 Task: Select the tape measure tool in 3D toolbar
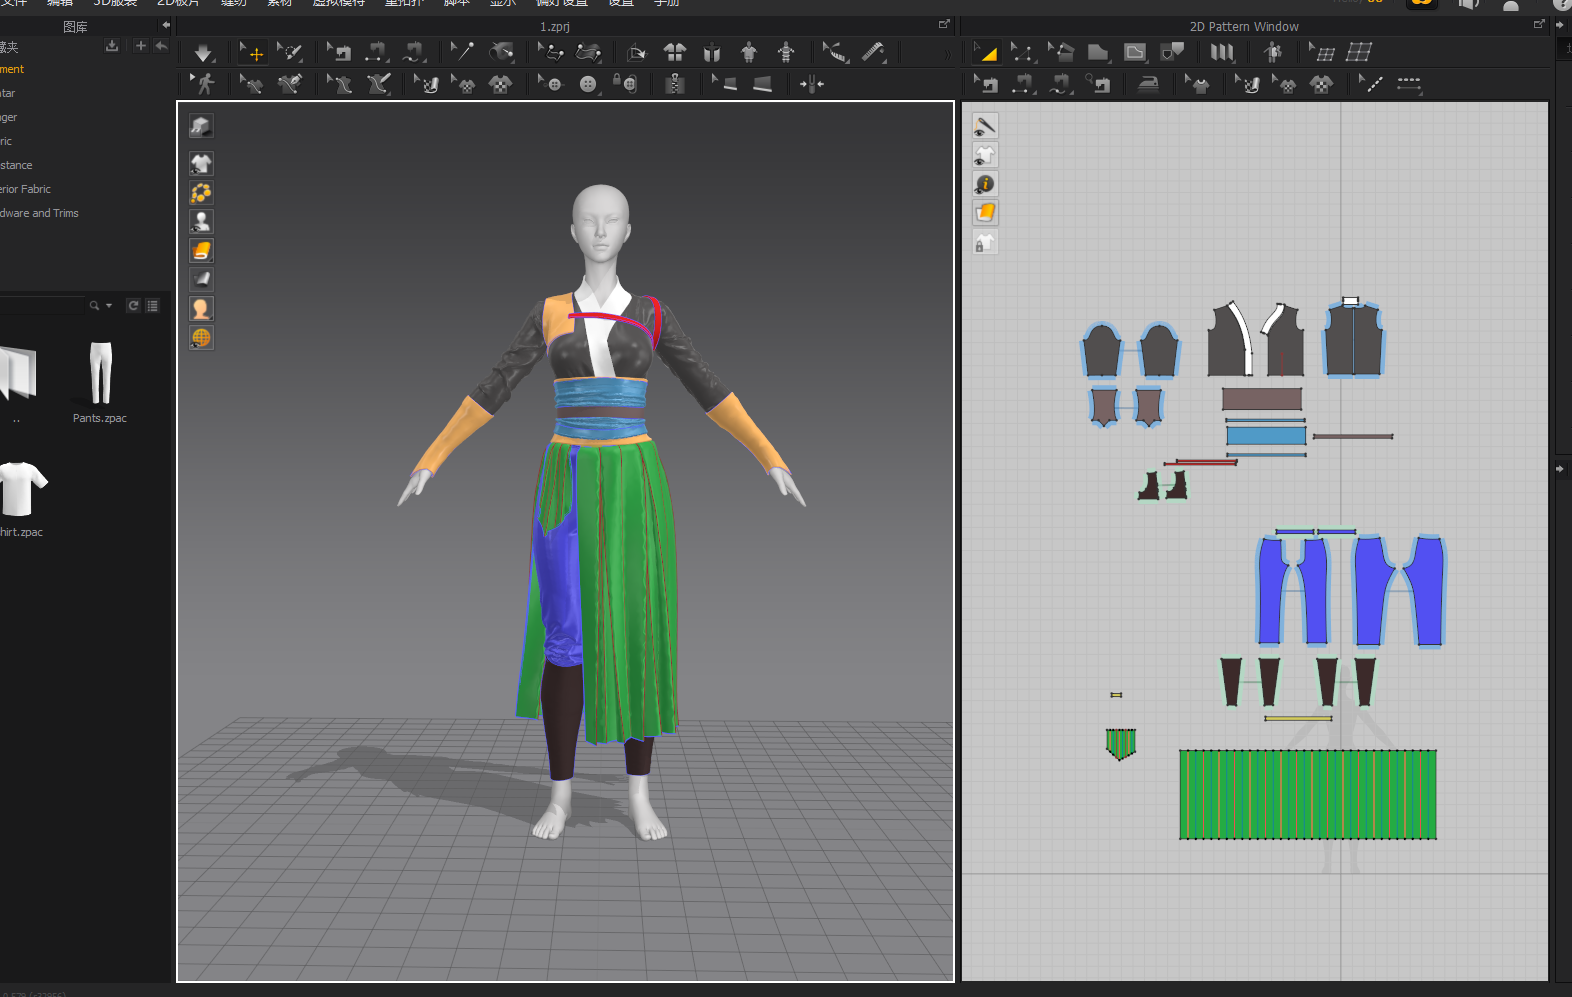pyautogui.click(x=873, y=52)
